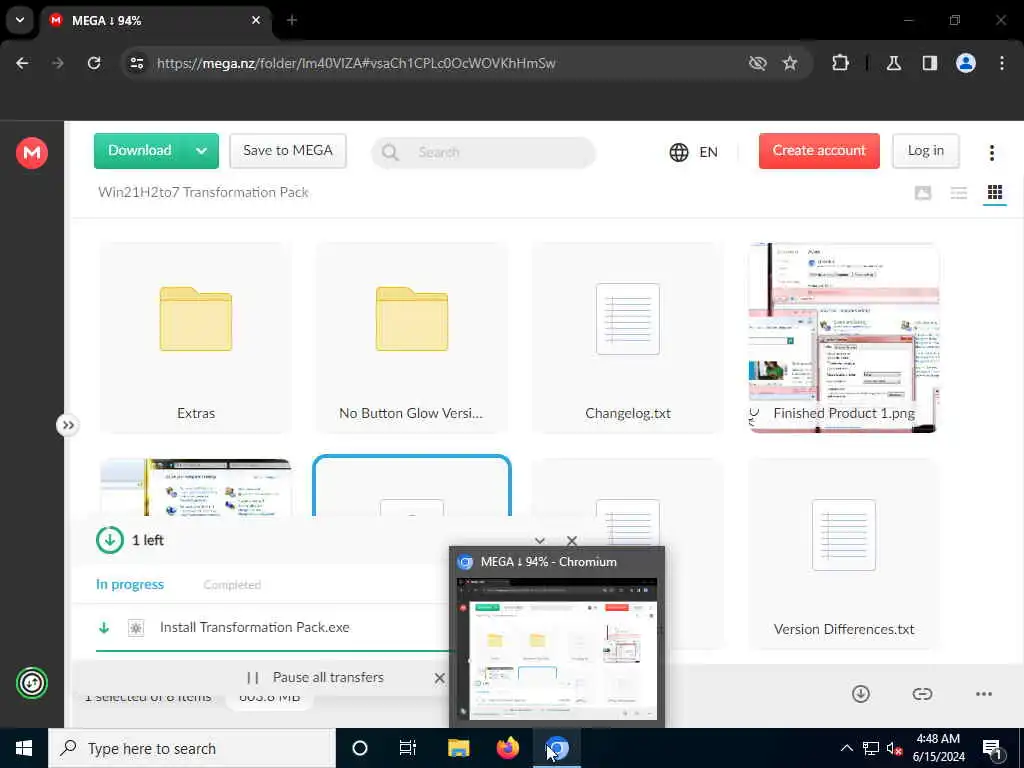Open Windows Start menu

click(x=24, y=748)
